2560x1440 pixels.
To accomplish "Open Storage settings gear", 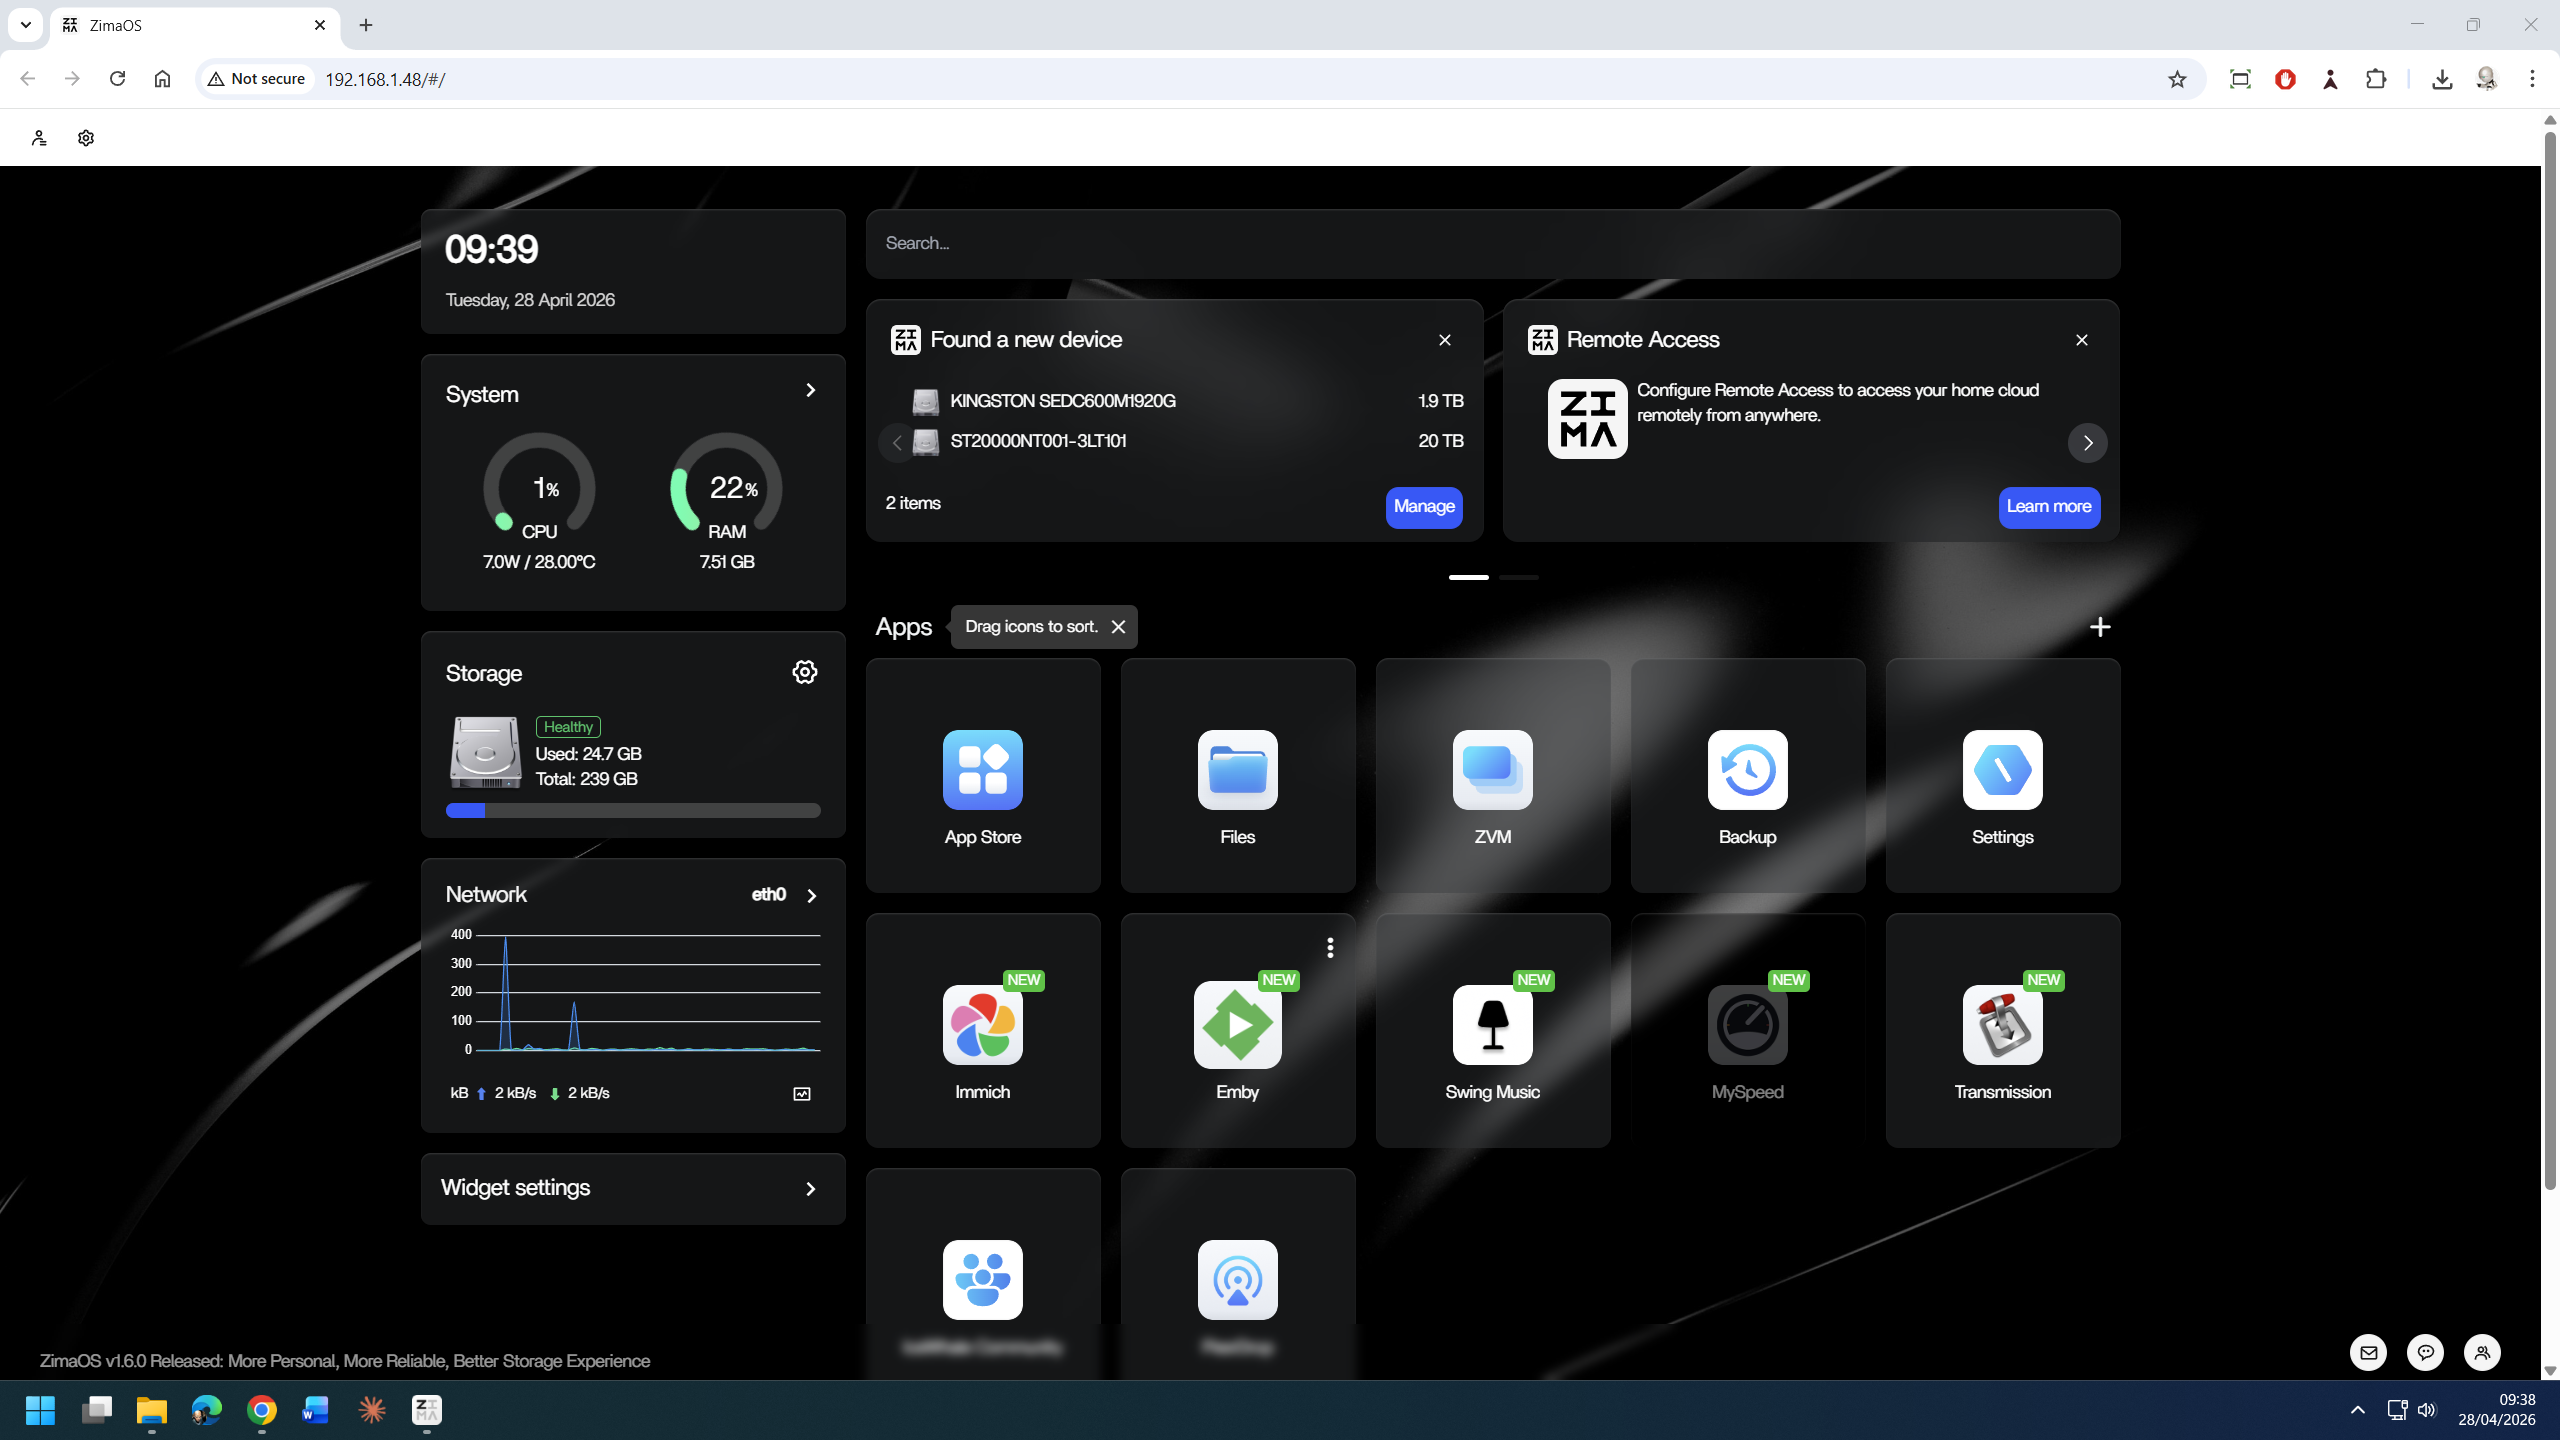I will [x=804, y=672].
